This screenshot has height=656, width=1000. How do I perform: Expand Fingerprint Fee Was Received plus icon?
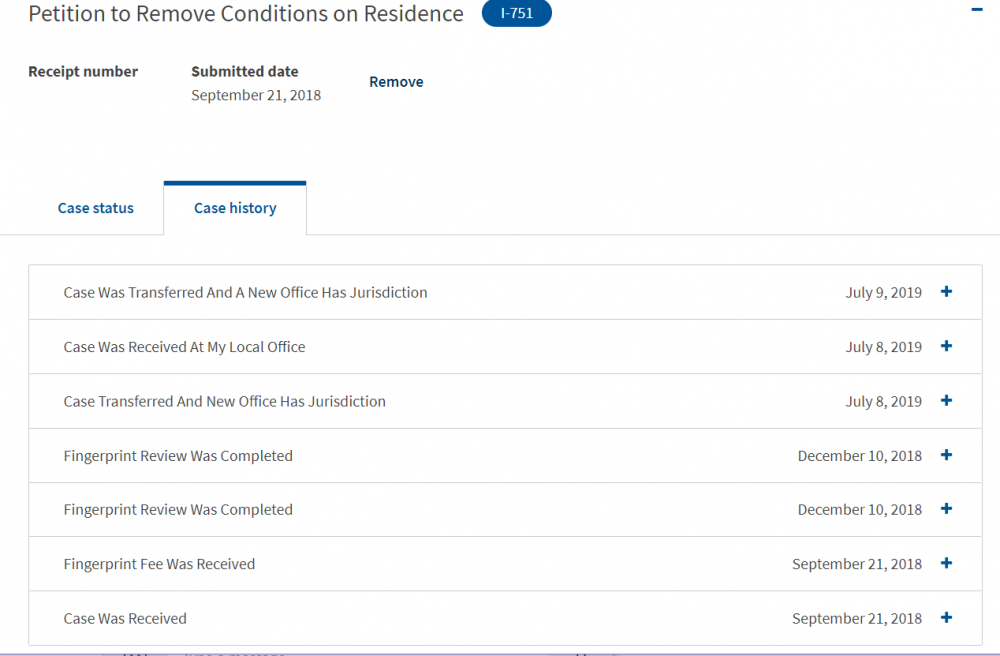tap(946, 563)
